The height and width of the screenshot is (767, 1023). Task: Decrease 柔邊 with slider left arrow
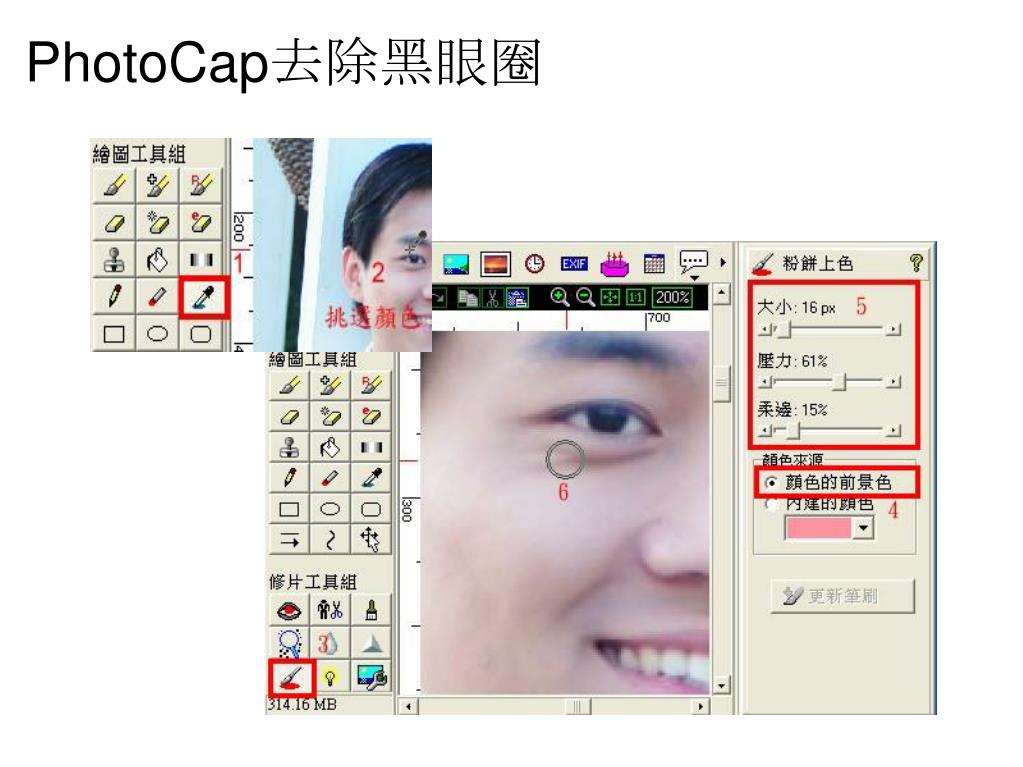click(765, 430)
